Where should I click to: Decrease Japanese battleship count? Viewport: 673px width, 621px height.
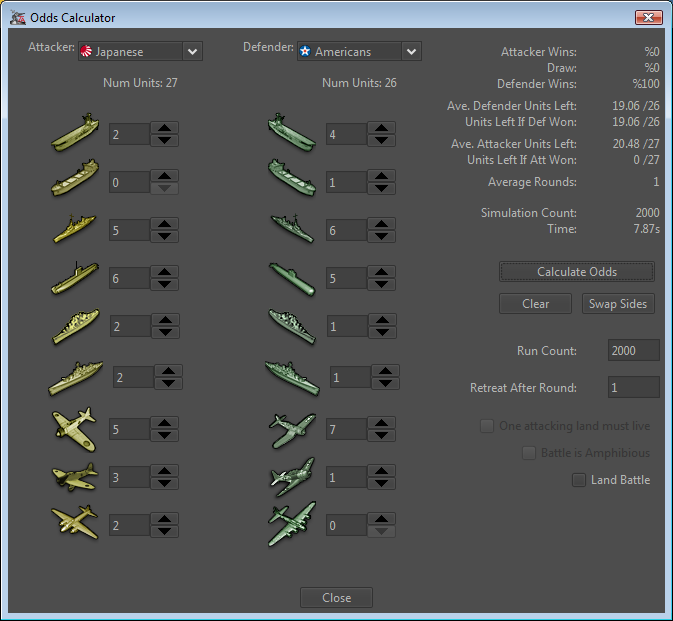click(x=168, y=384)
